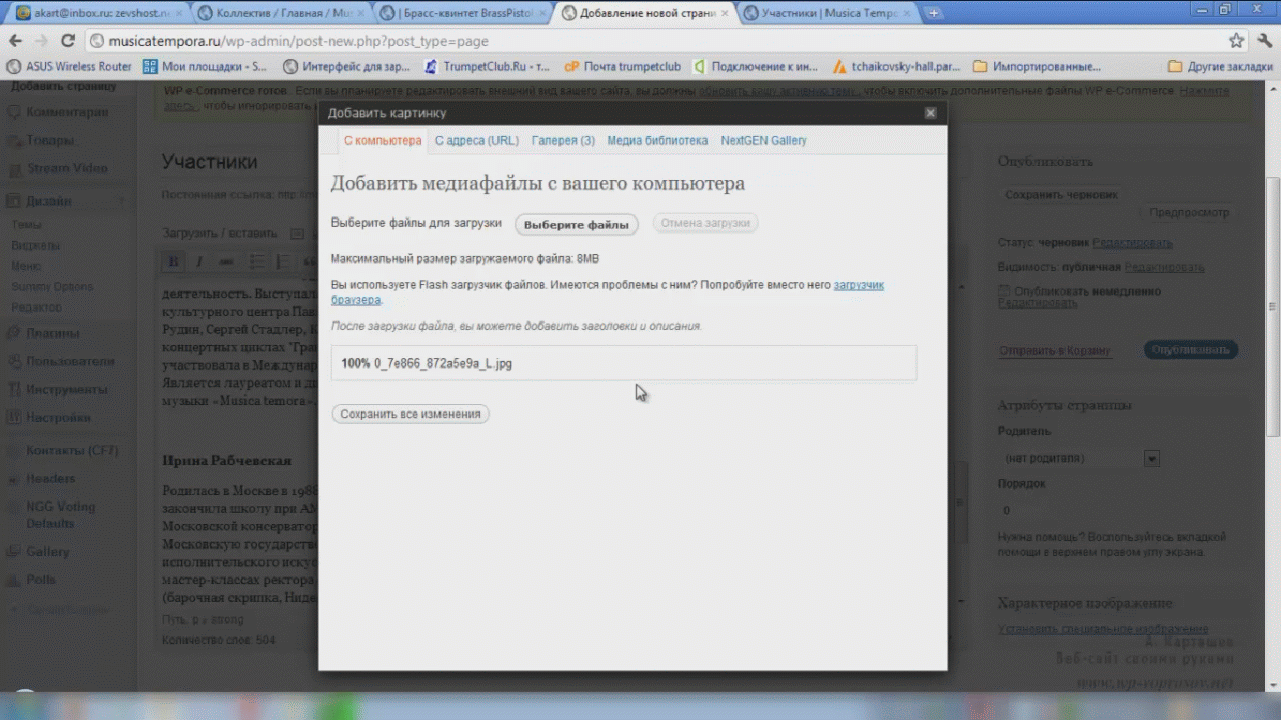Open a new browser tab
Image resolution: width=1281 pixels, height=720 pixels.
(934, 13)
